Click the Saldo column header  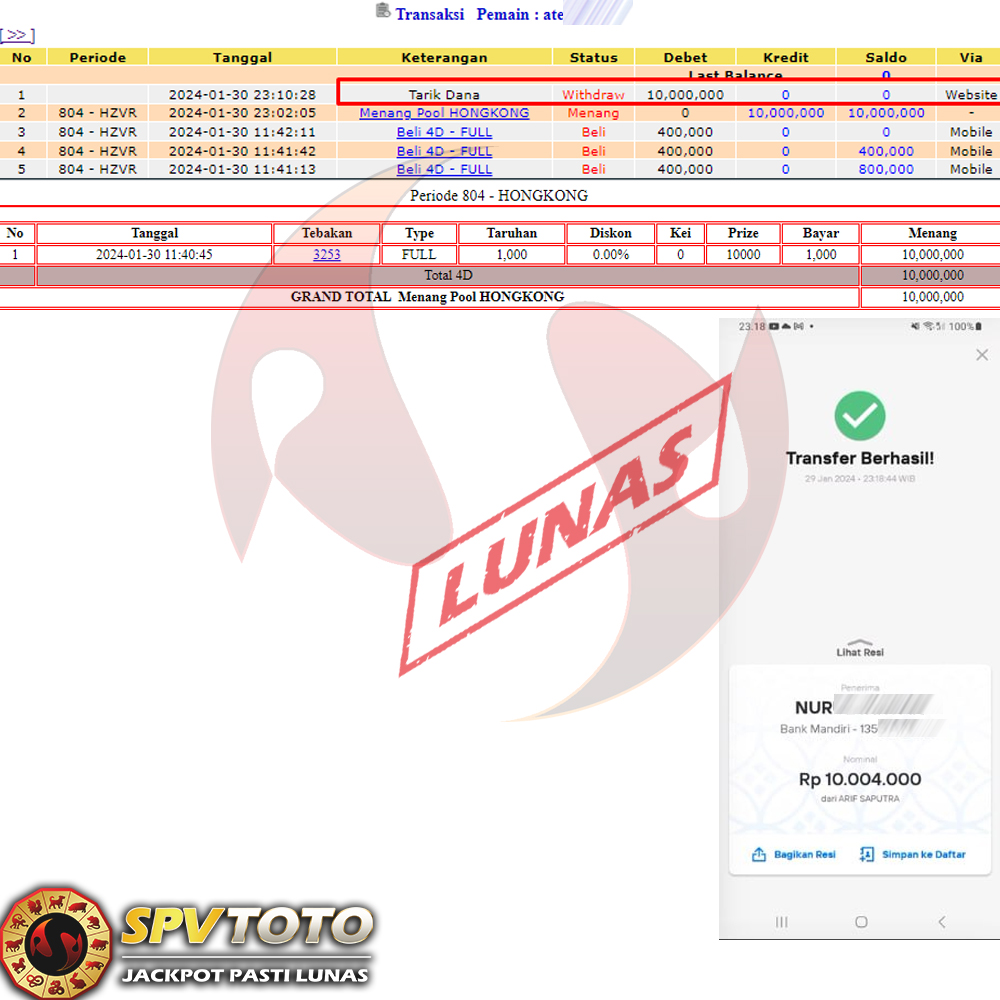[x=885, y=58]
